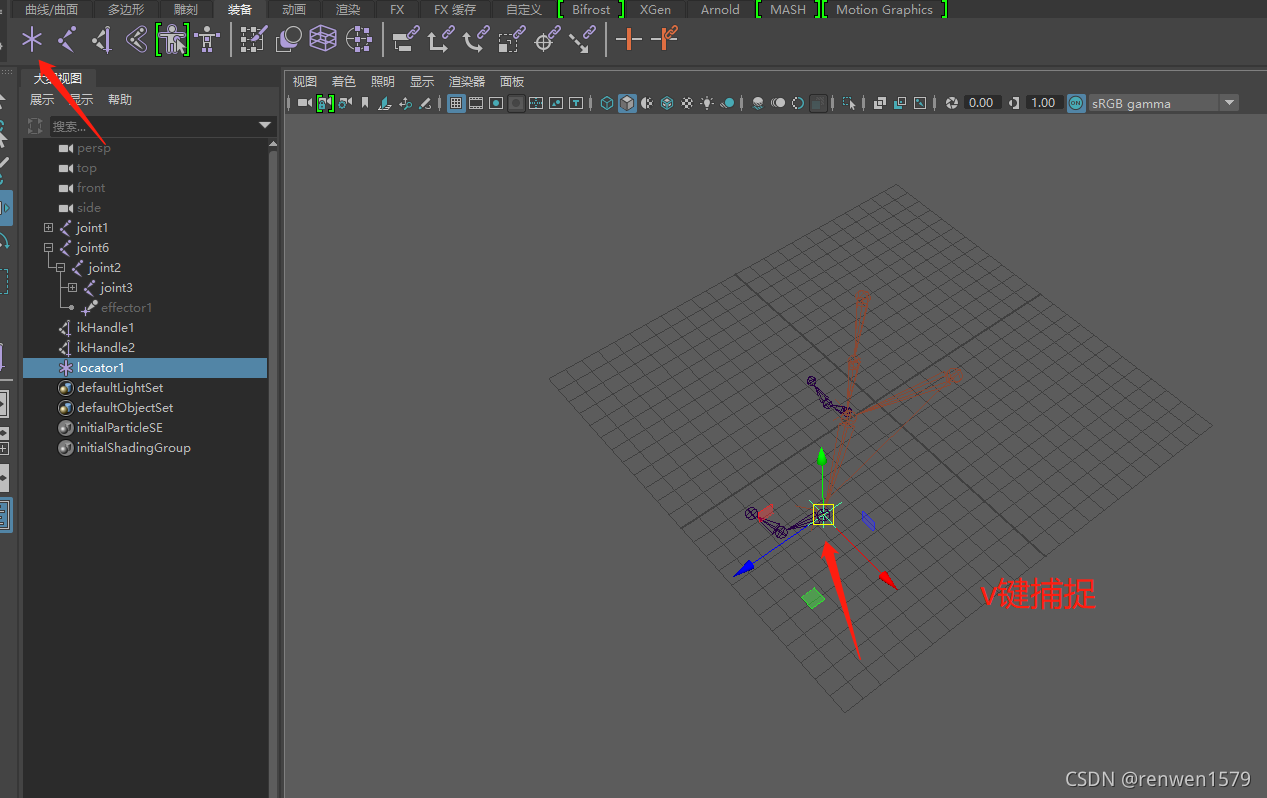
Task: Click the Parent Constraint shelf icon
Action: pos(406,40)
